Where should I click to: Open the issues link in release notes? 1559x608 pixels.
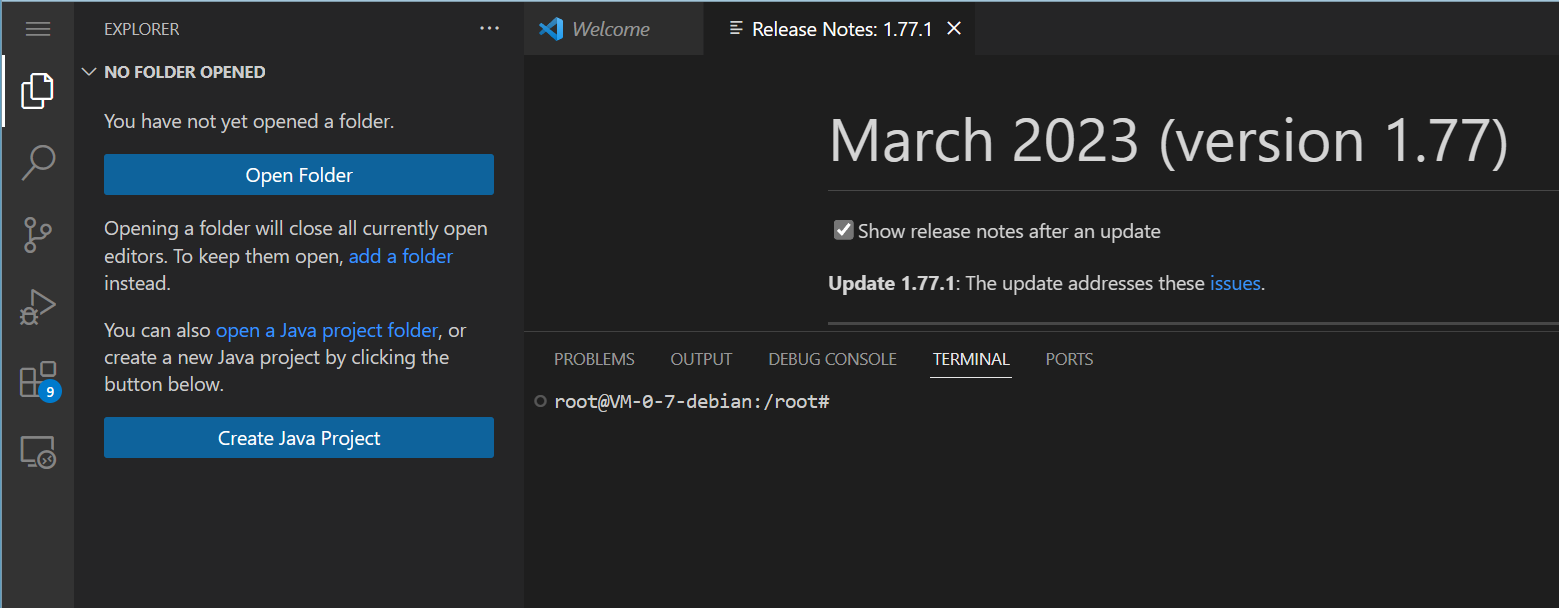coord(1235,283)
